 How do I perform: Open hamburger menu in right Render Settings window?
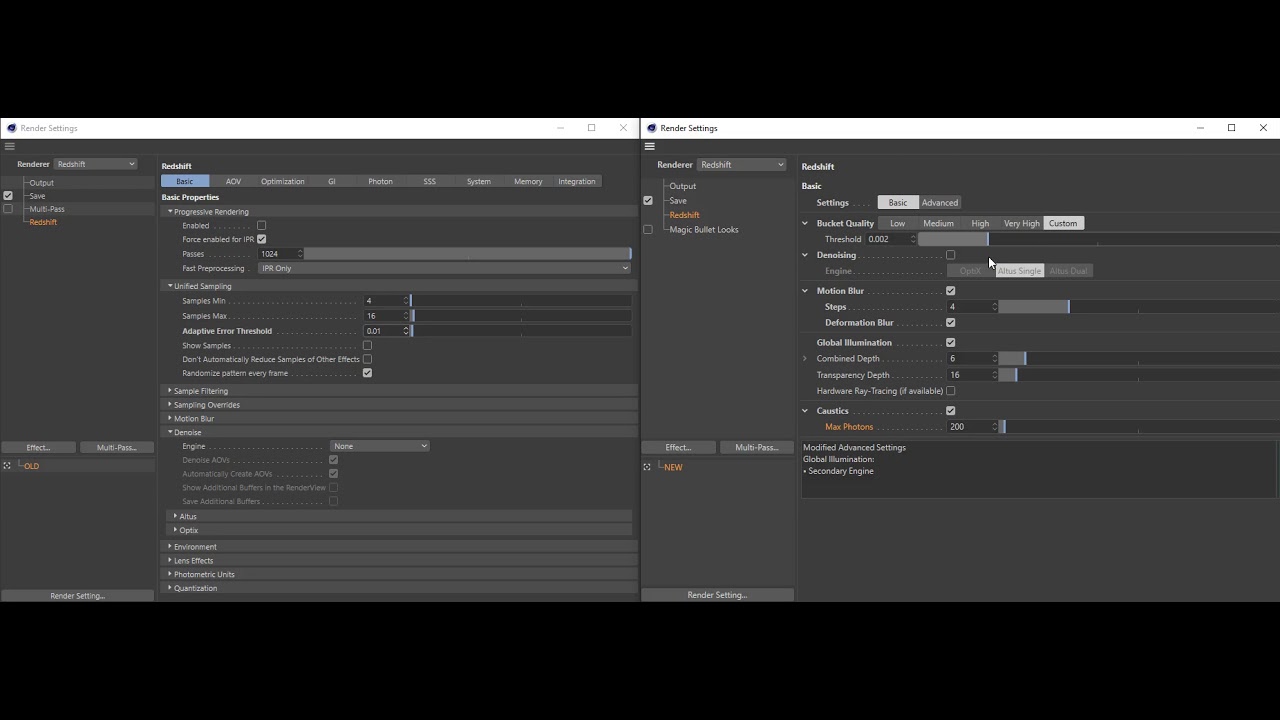(649, 146)
